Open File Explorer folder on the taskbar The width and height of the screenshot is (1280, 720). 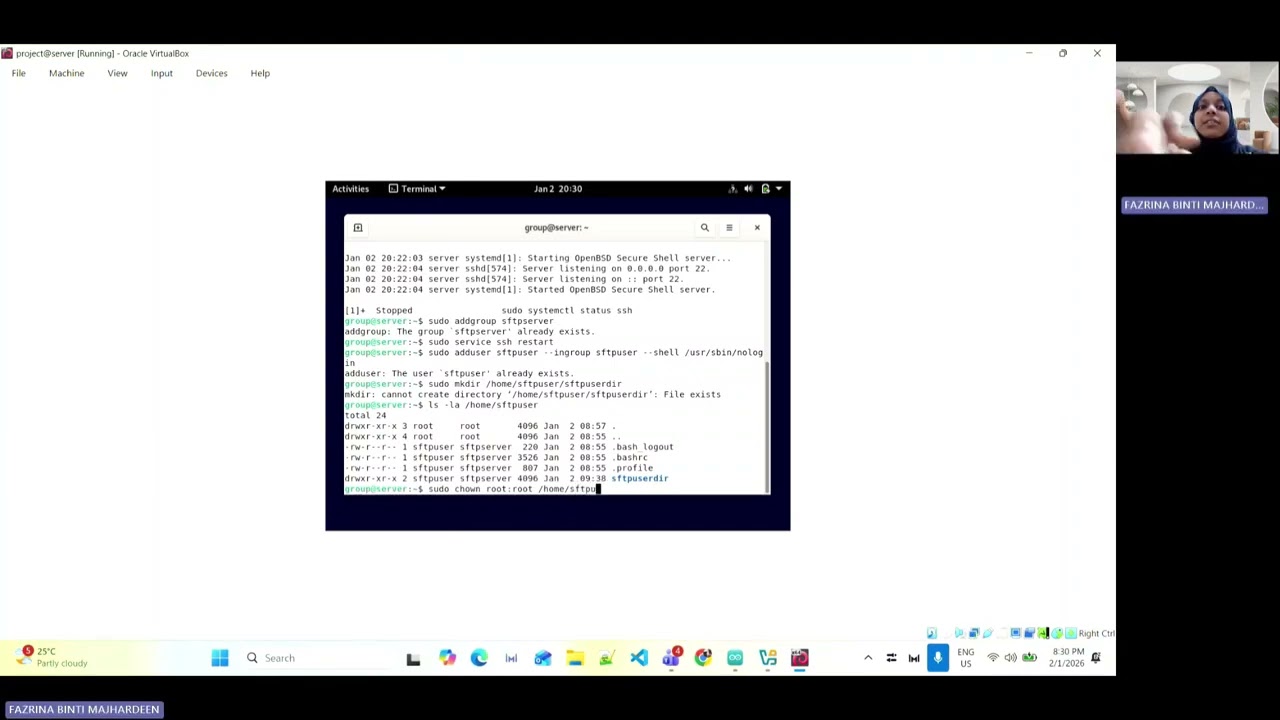click(575, 658)
